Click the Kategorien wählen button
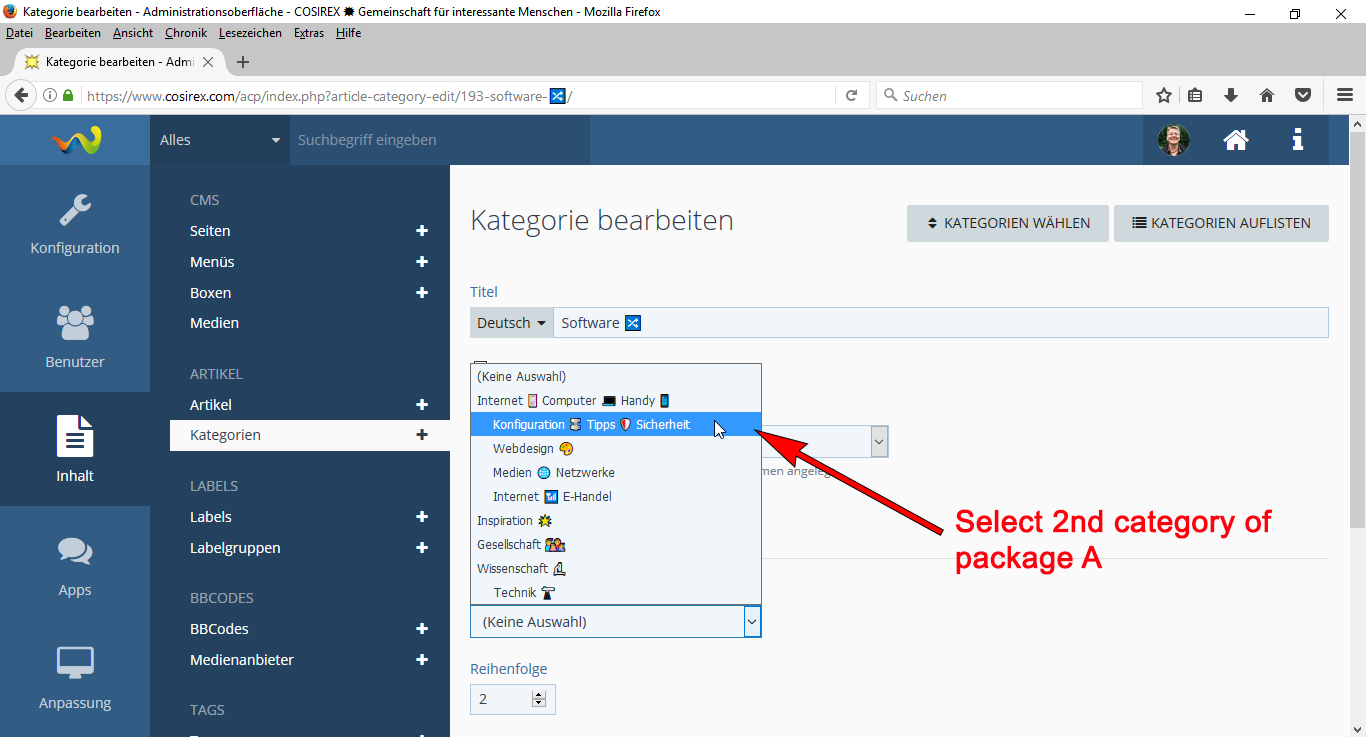 point(1007,223)
